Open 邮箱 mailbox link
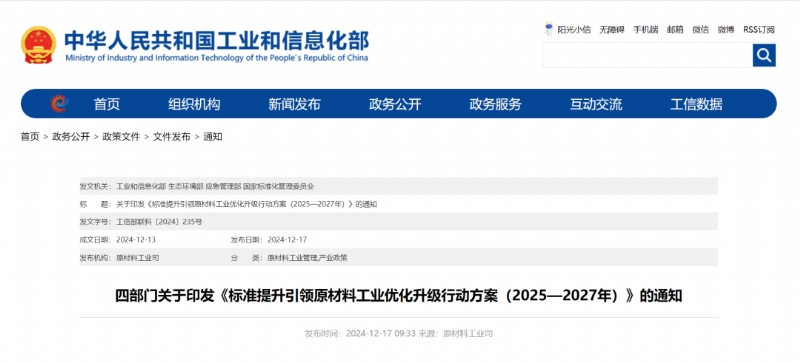This screenshot has height=362, width=800. [x=675, y=30]
